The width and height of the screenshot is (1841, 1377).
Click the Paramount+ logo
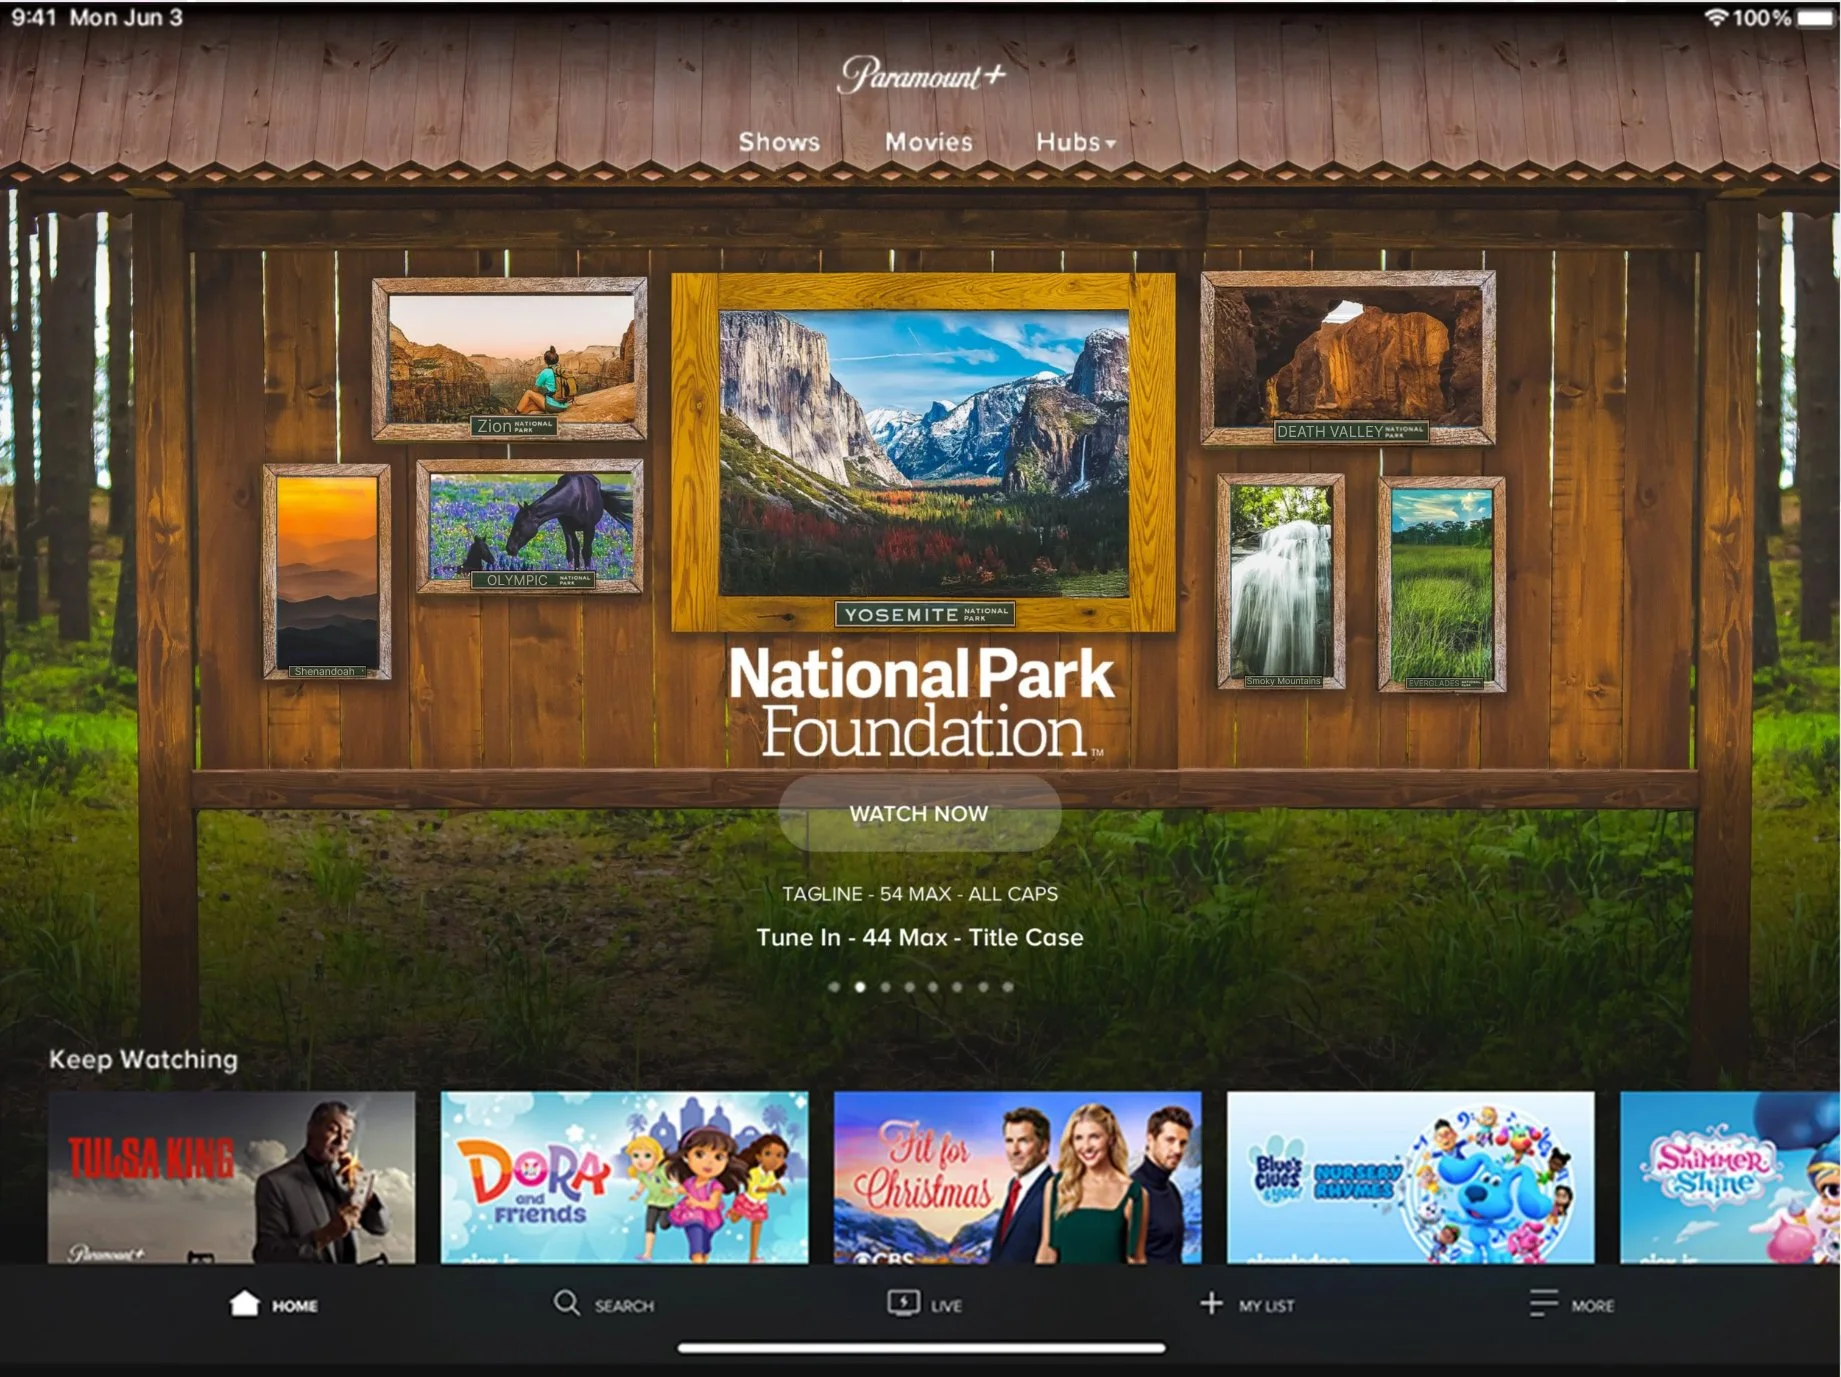click(919, 74)
